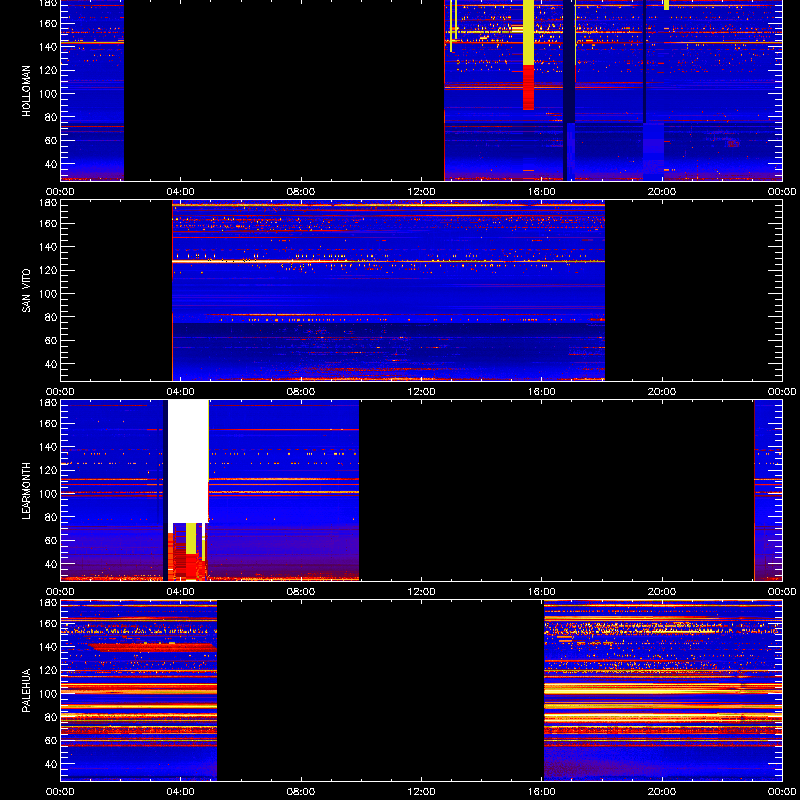Choose 04:00 tick label under Learmonth panel
Viewport: 800px width, 800px height.
tap(181, 592)
